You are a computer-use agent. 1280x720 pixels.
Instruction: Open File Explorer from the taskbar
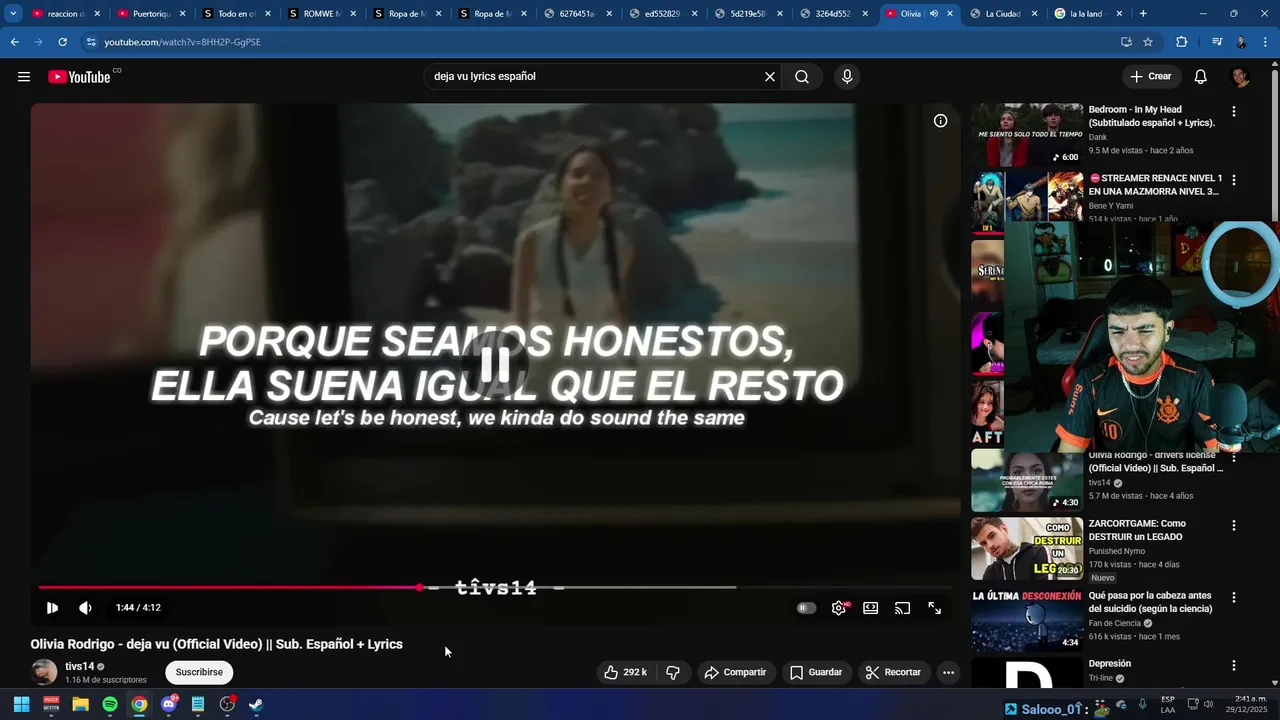click(80, 705)
